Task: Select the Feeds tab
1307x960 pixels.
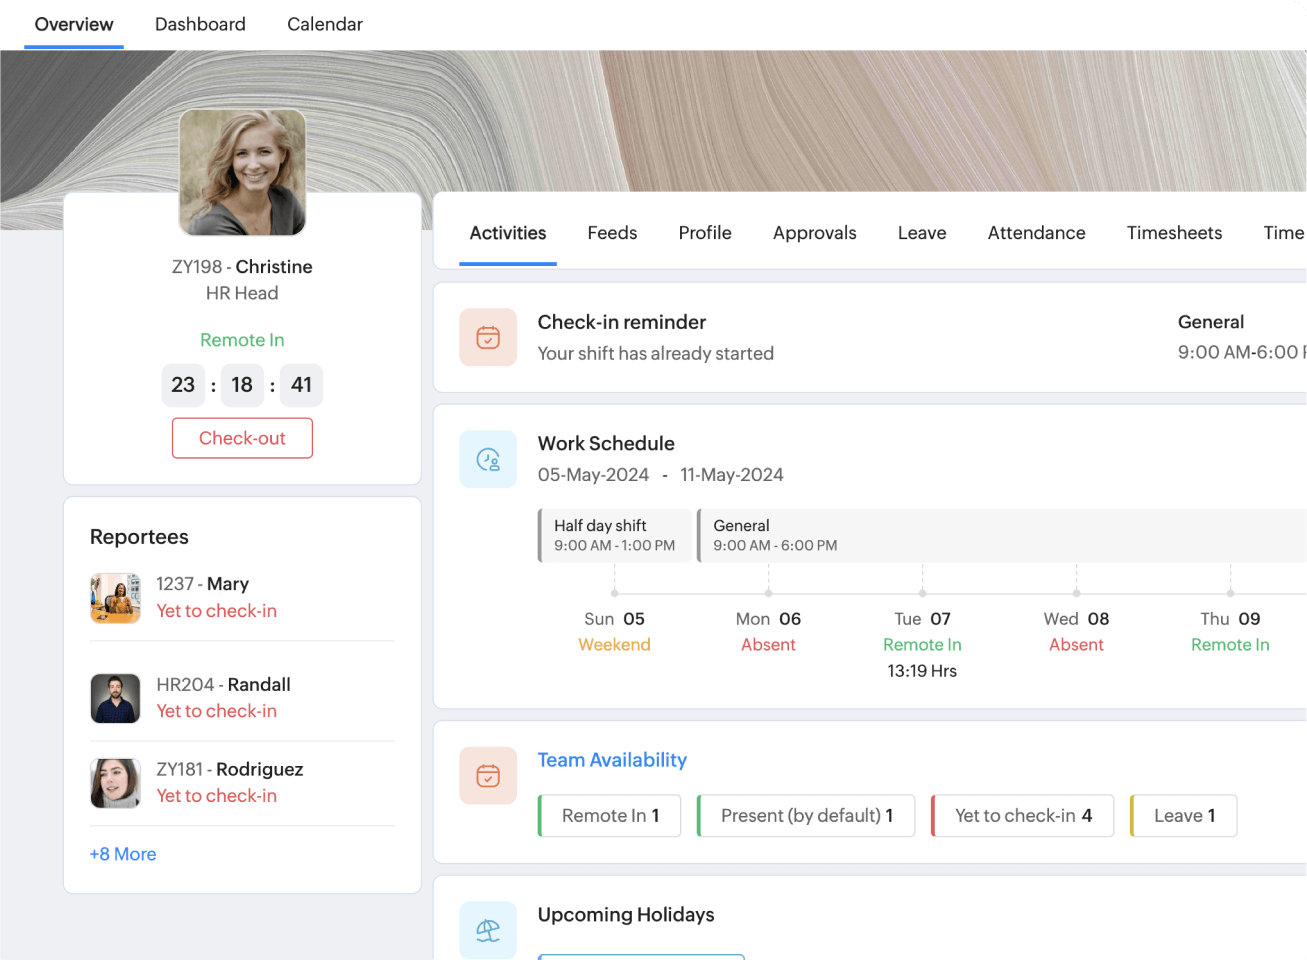Action: [x=612, y=233]
